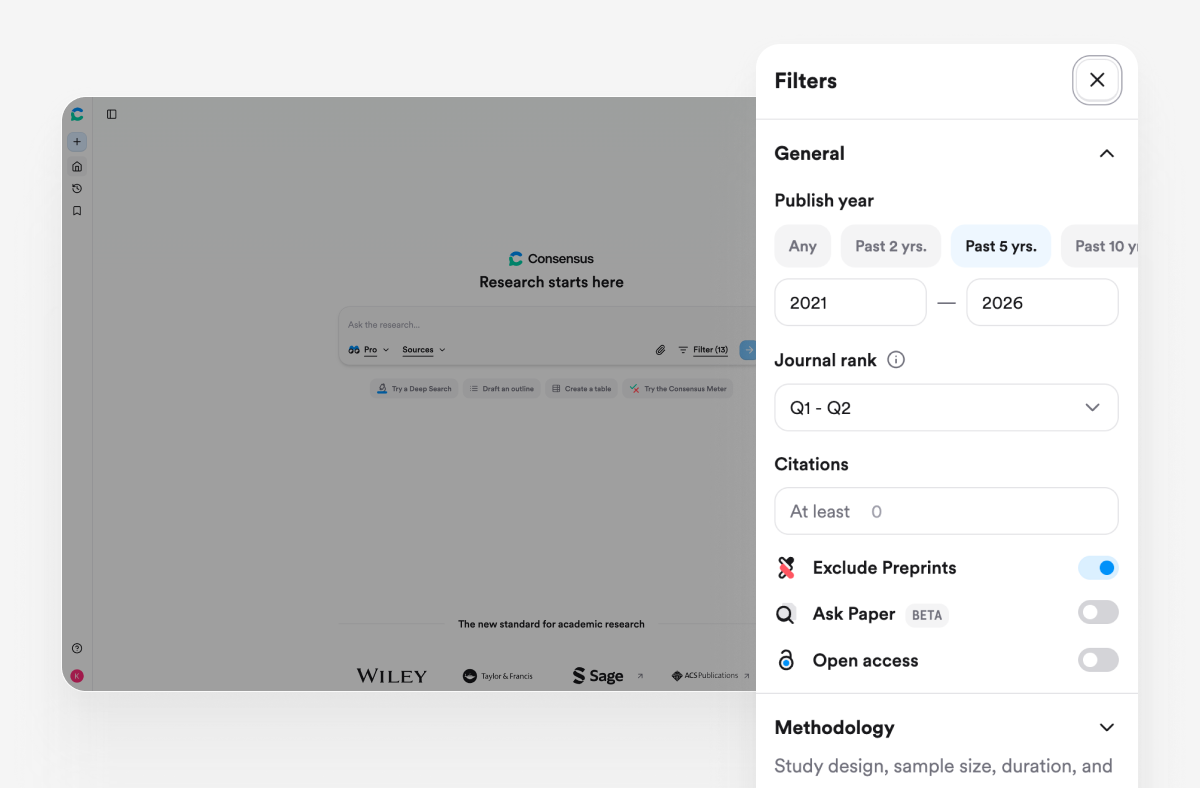Open Filter (13) in search bar

703,350
